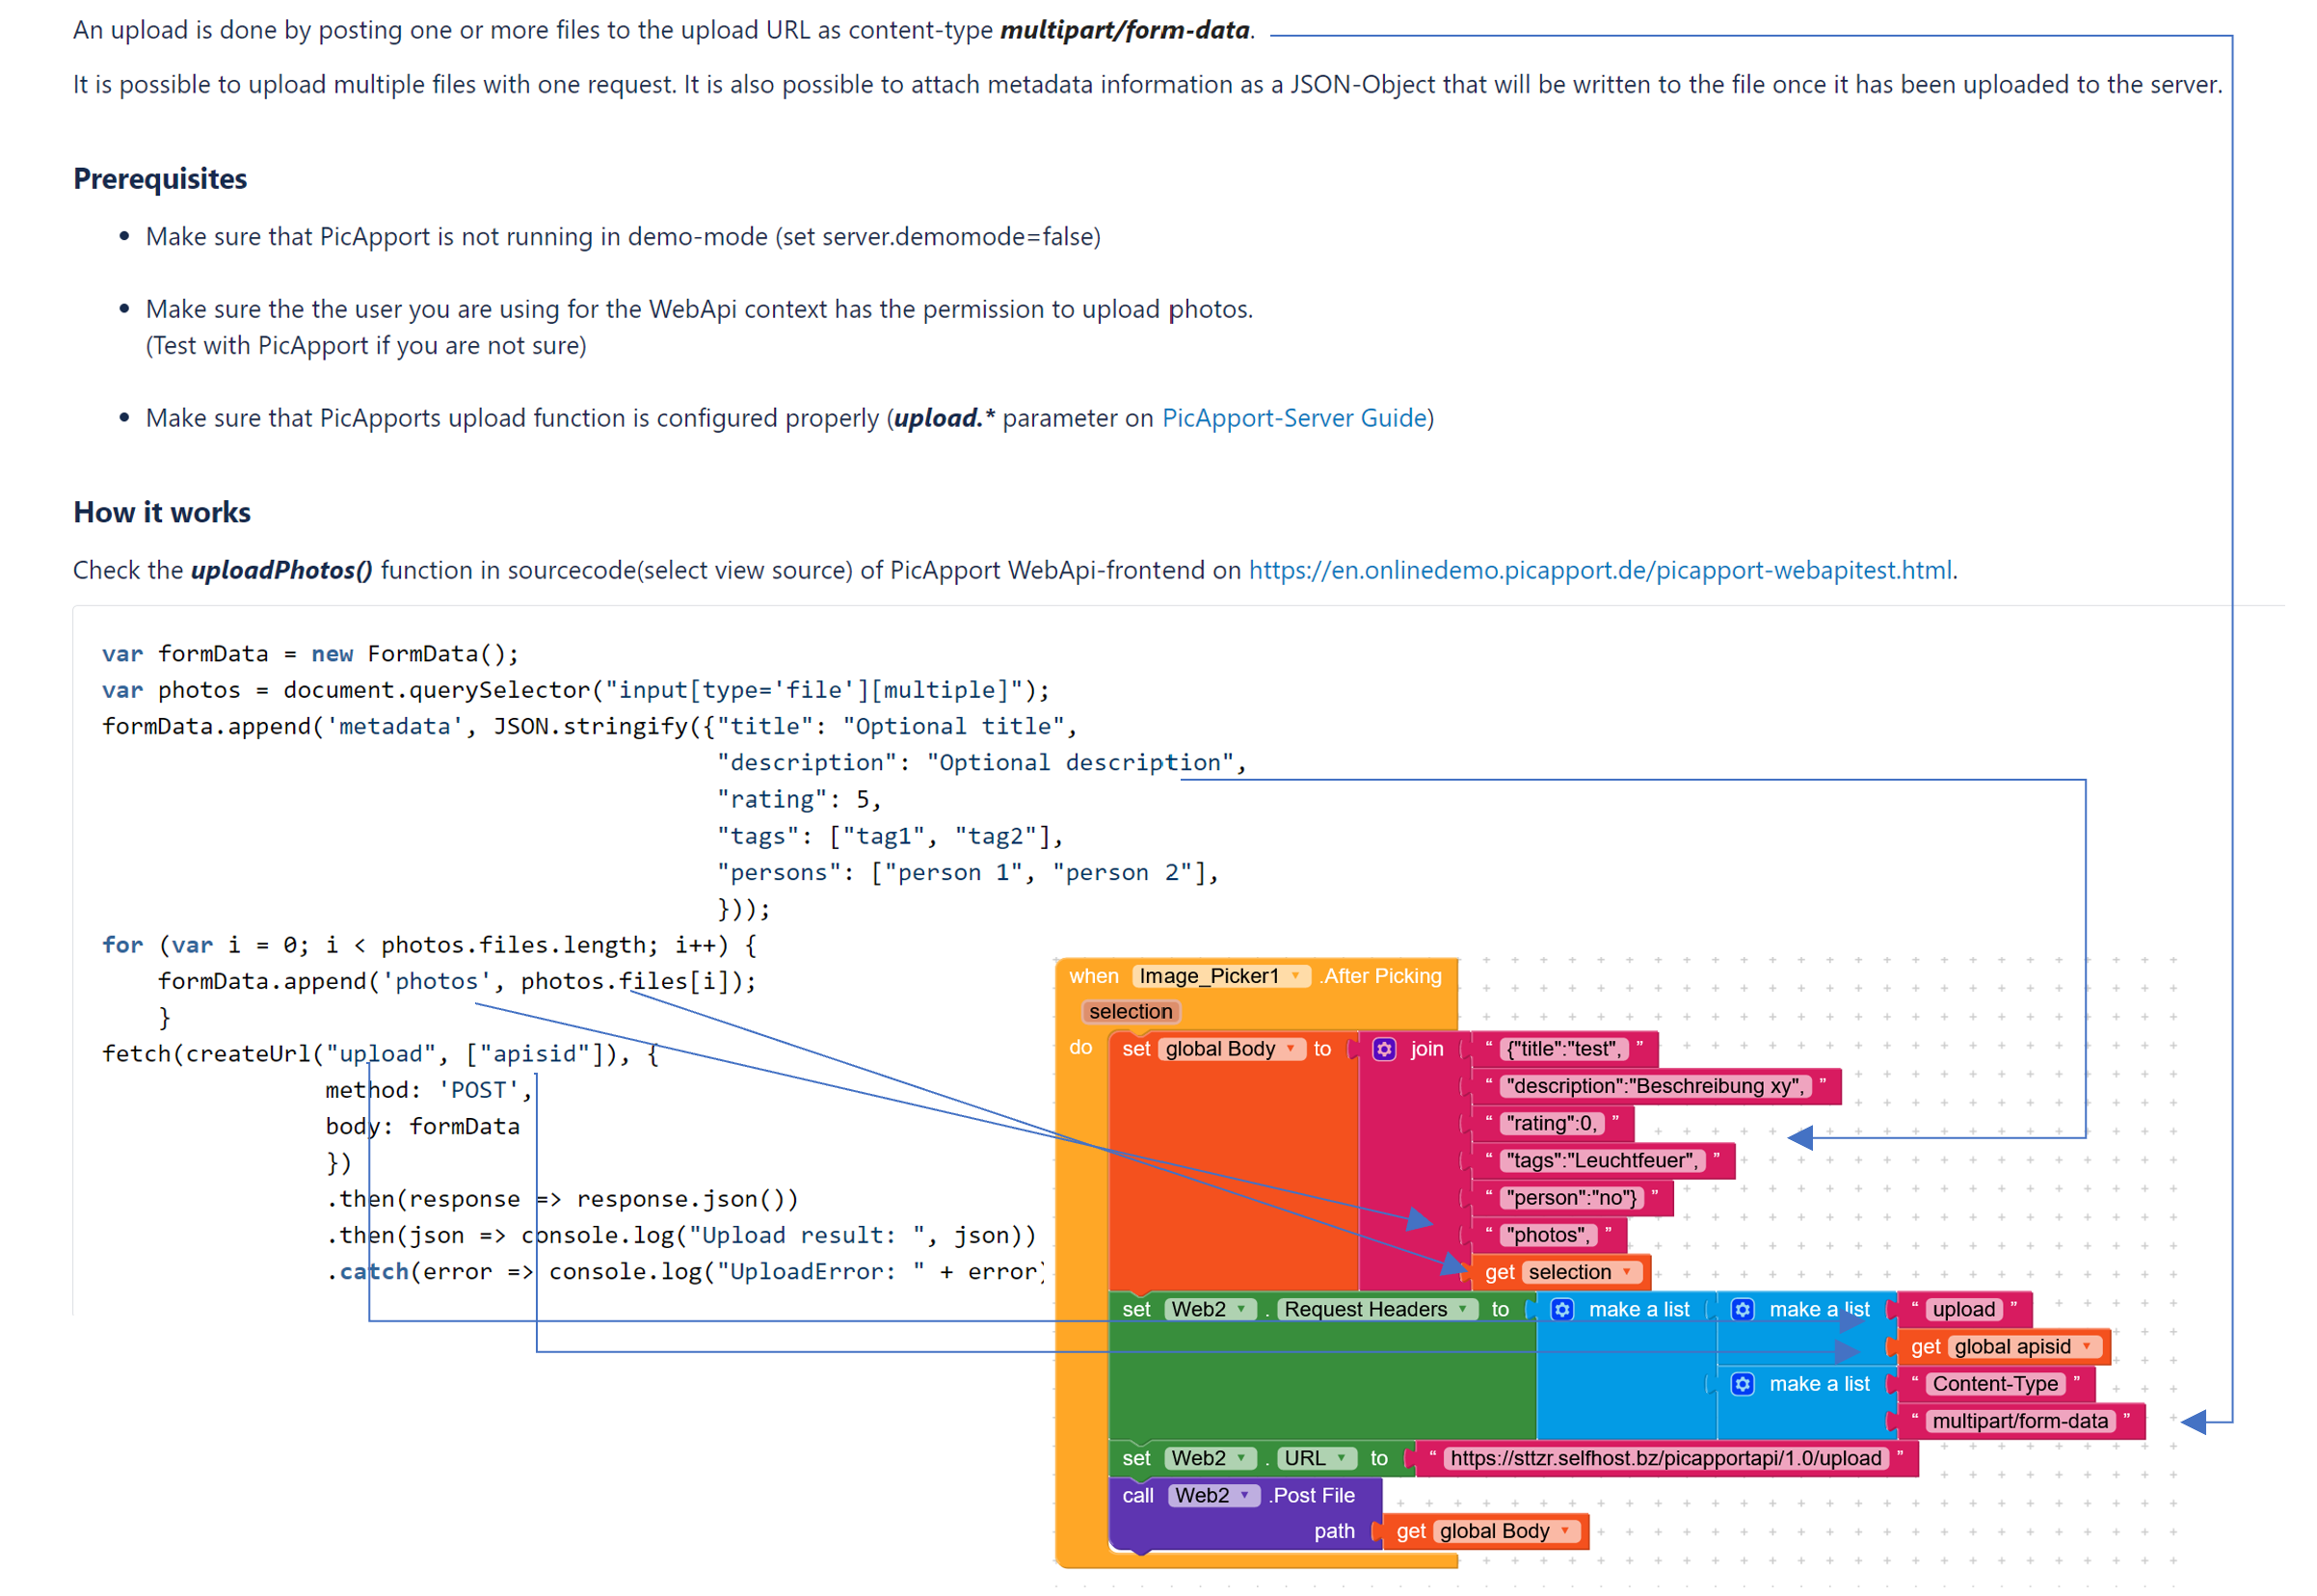Image resolution: width=2317 pixels, height=1596 pixels.
Task: Click the Leuchtfeuer tags text field
Action: 1601,1160
